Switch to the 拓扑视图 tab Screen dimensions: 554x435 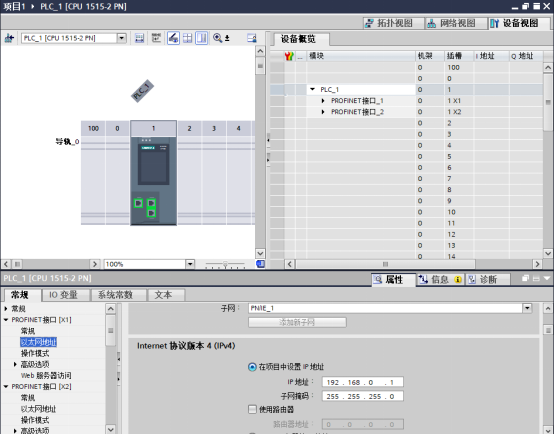(x=394, y=23)
